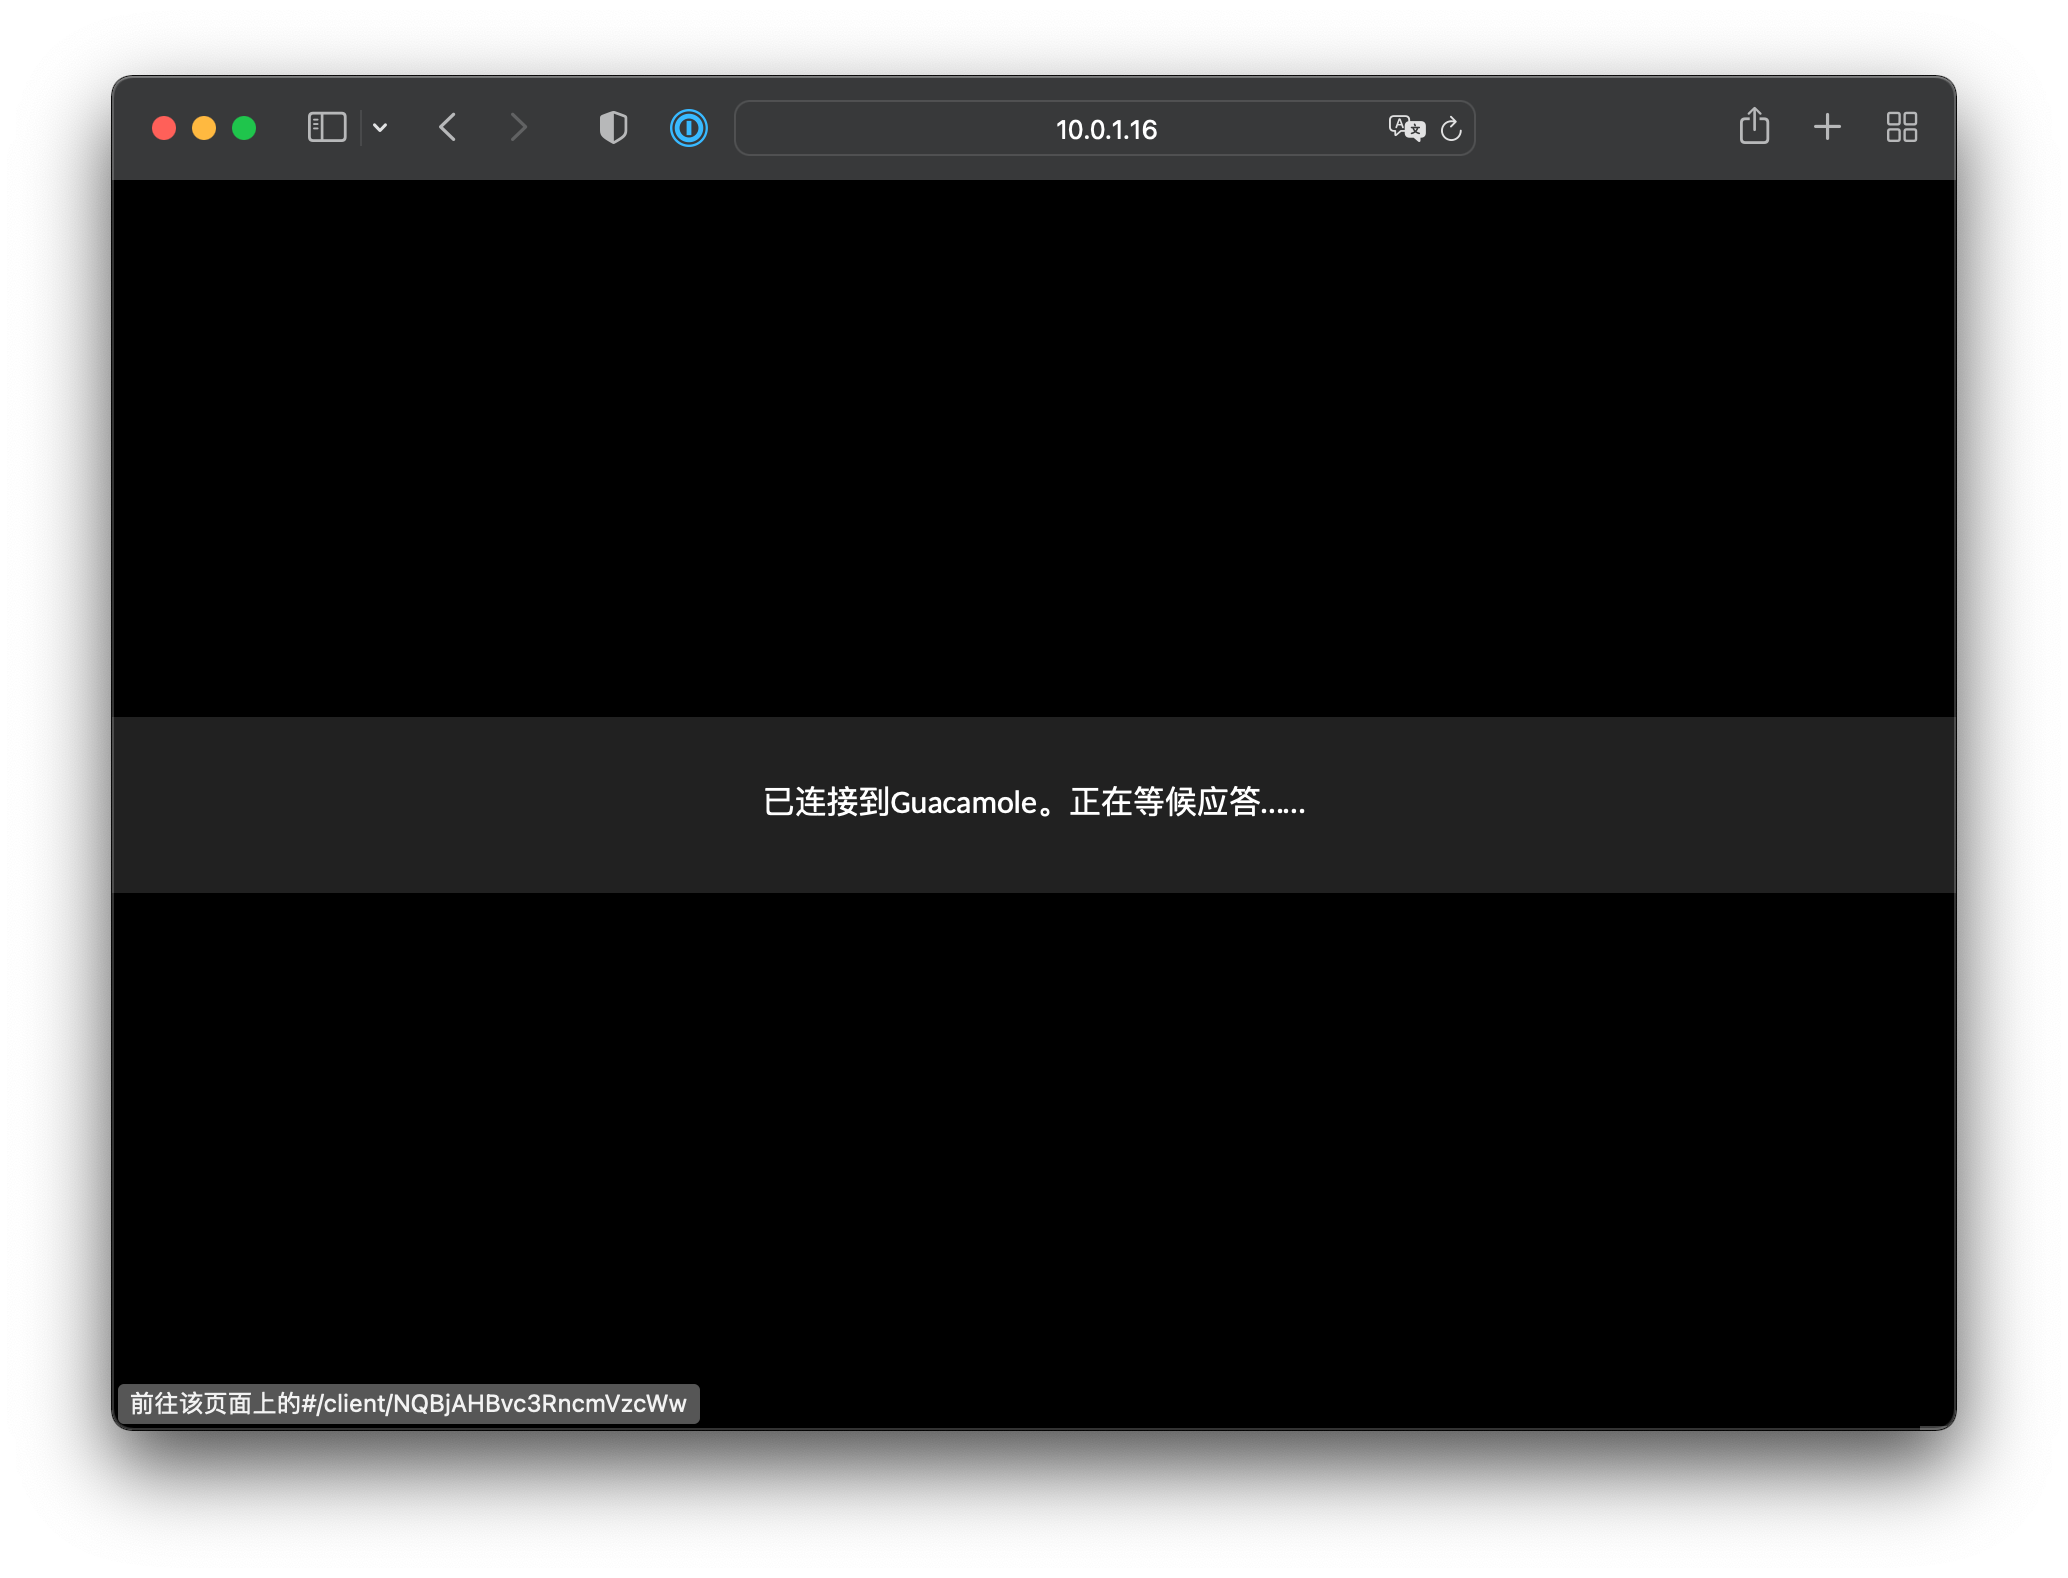Image resolution: width=2068 pixels, height=1578 pixels.
Task: Go forward to the next page
Action: (x=518, y=128)
